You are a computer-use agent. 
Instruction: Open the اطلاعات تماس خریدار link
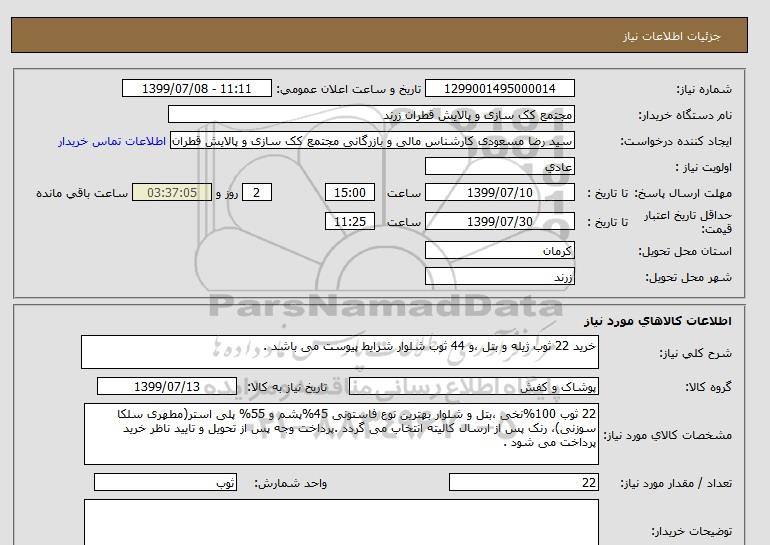pos(113,141)
